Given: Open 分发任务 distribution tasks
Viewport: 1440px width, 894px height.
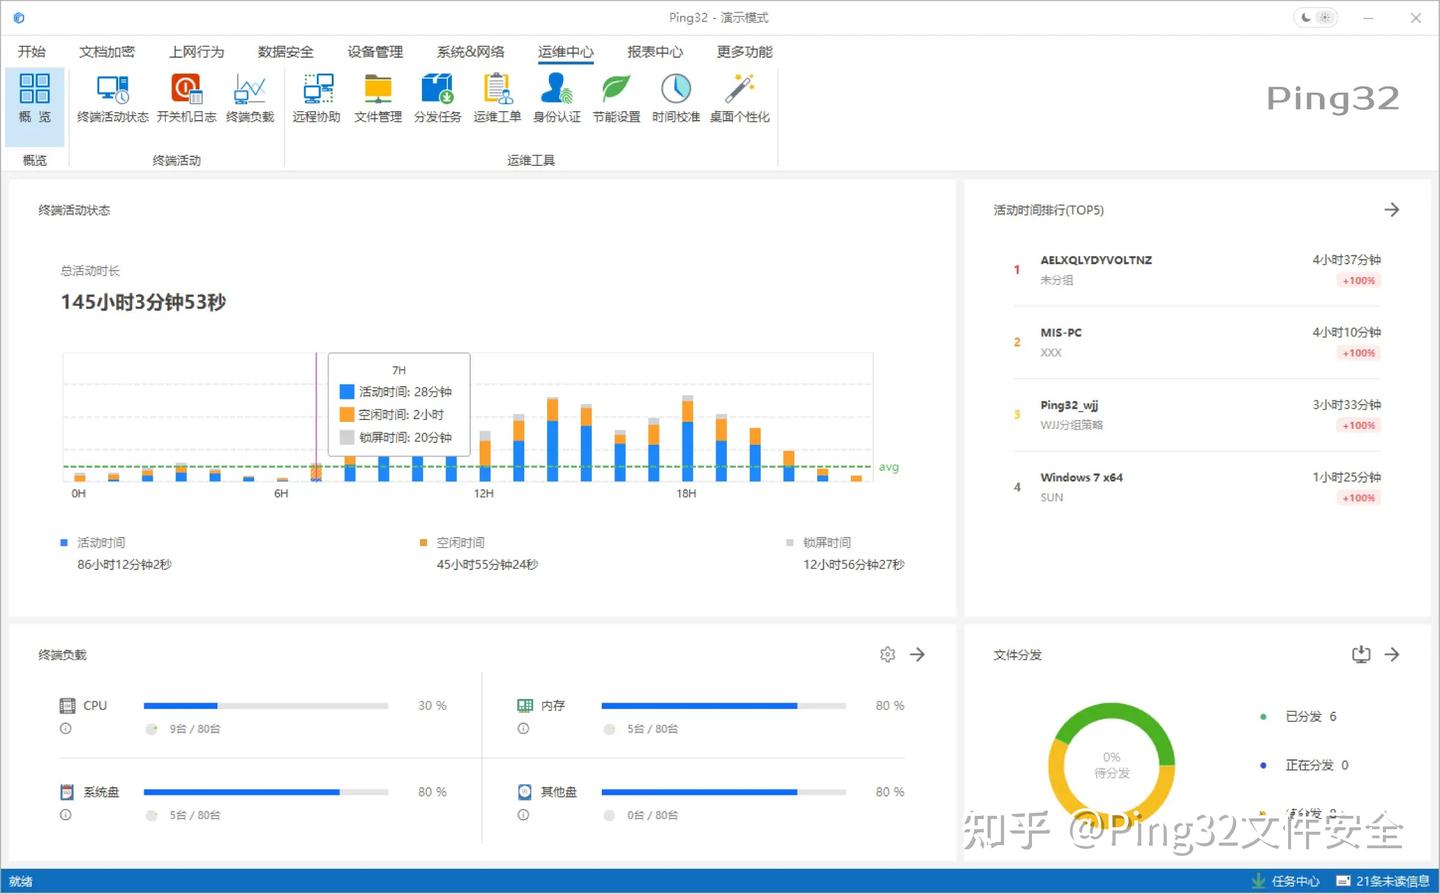Looking at the screenshot, I should [x=438, y=98].
